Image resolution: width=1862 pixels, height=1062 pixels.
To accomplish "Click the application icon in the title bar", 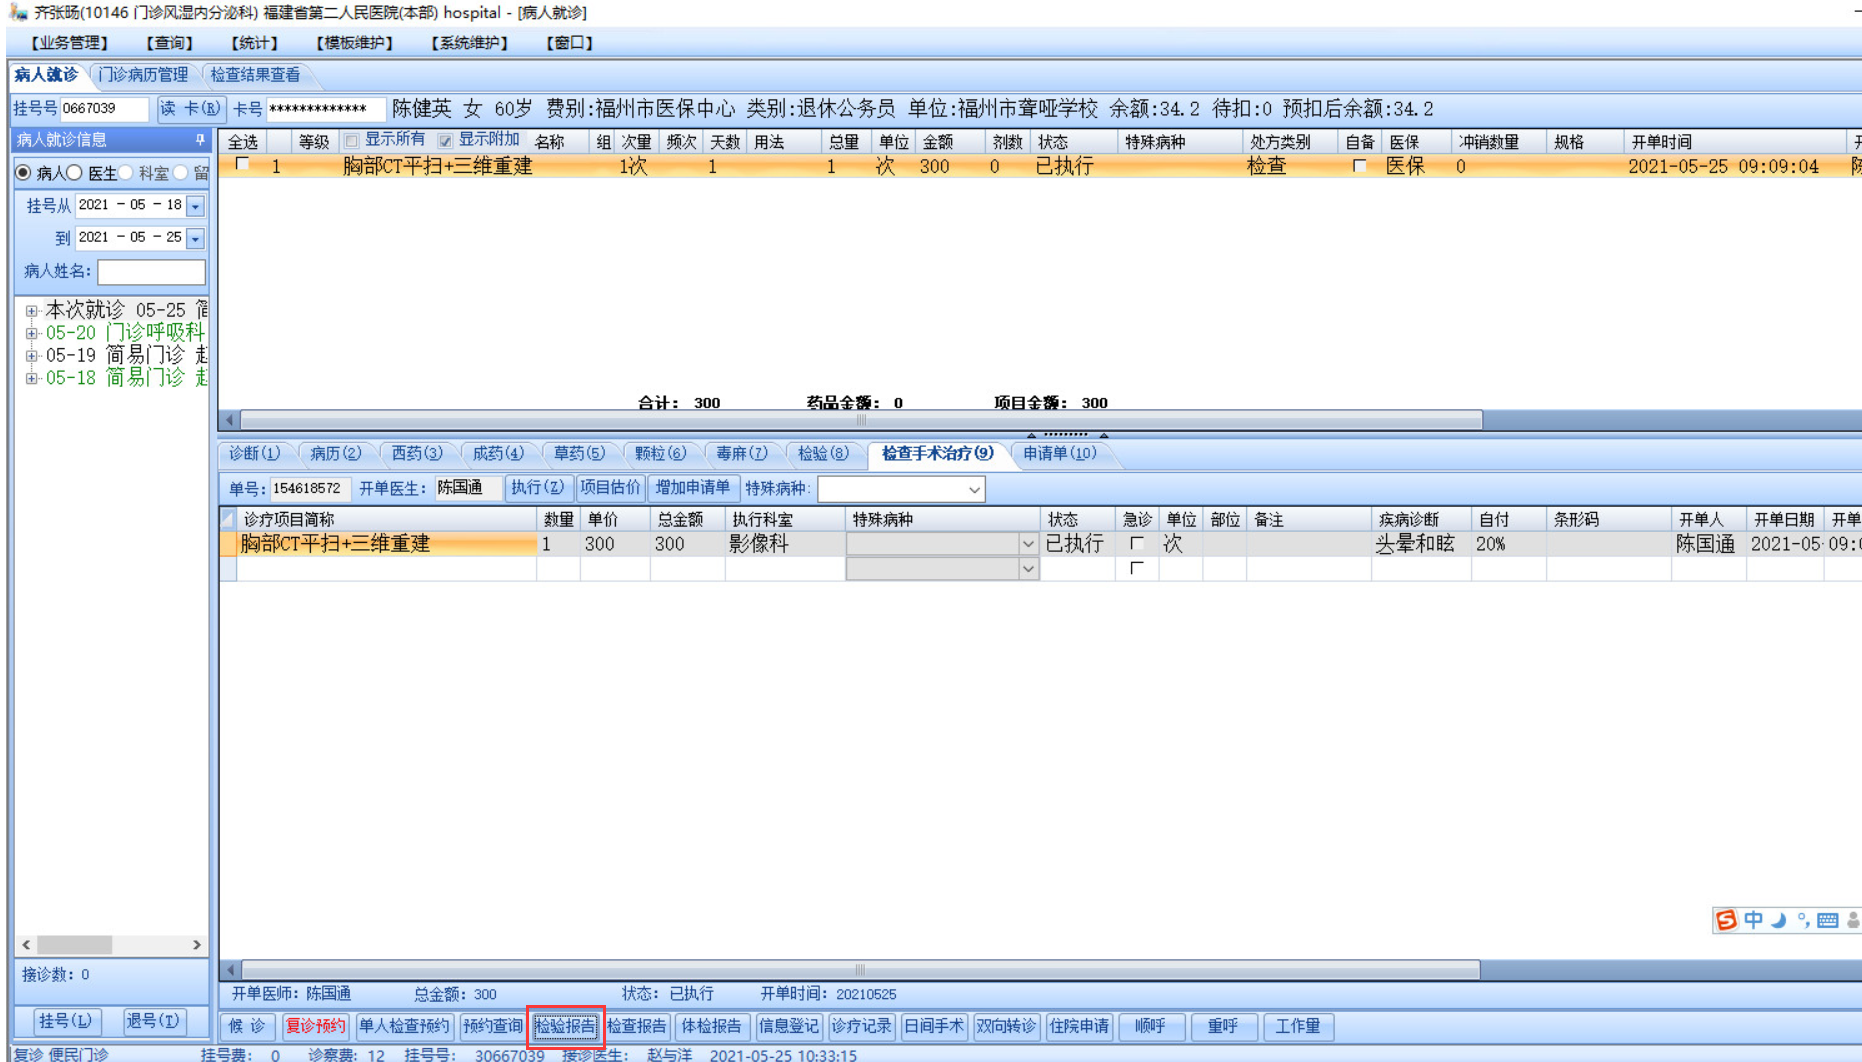I will (x=17, y=12).
